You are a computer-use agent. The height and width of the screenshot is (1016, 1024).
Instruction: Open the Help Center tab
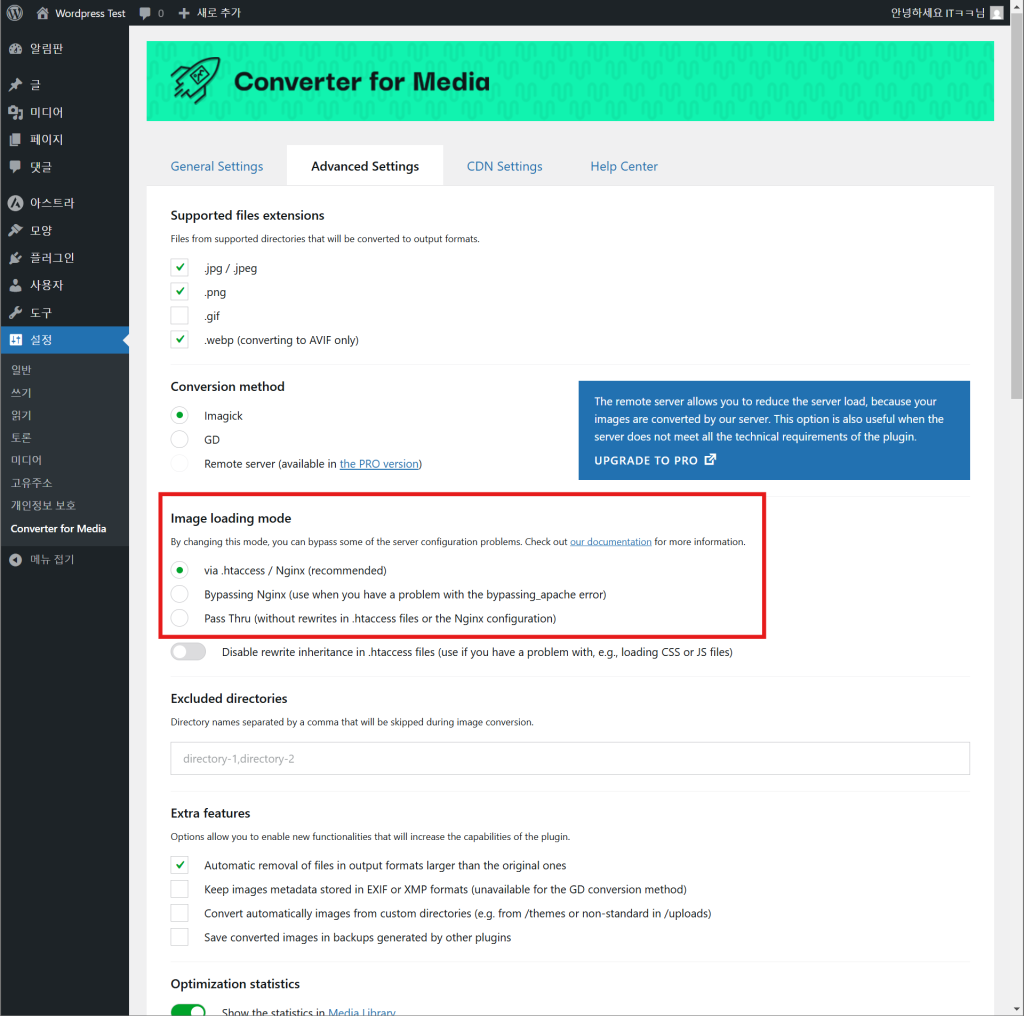(x=624, y=167)
